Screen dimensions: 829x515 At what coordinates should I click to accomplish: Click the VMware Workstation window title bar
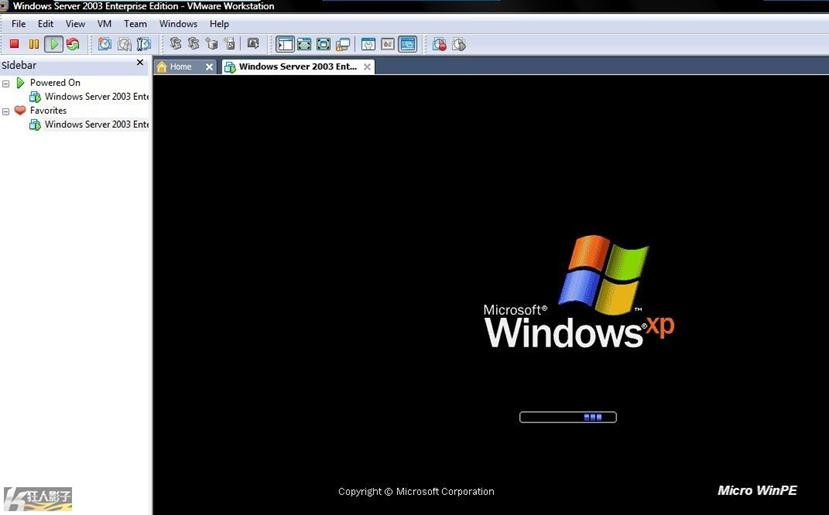(414, 6)
